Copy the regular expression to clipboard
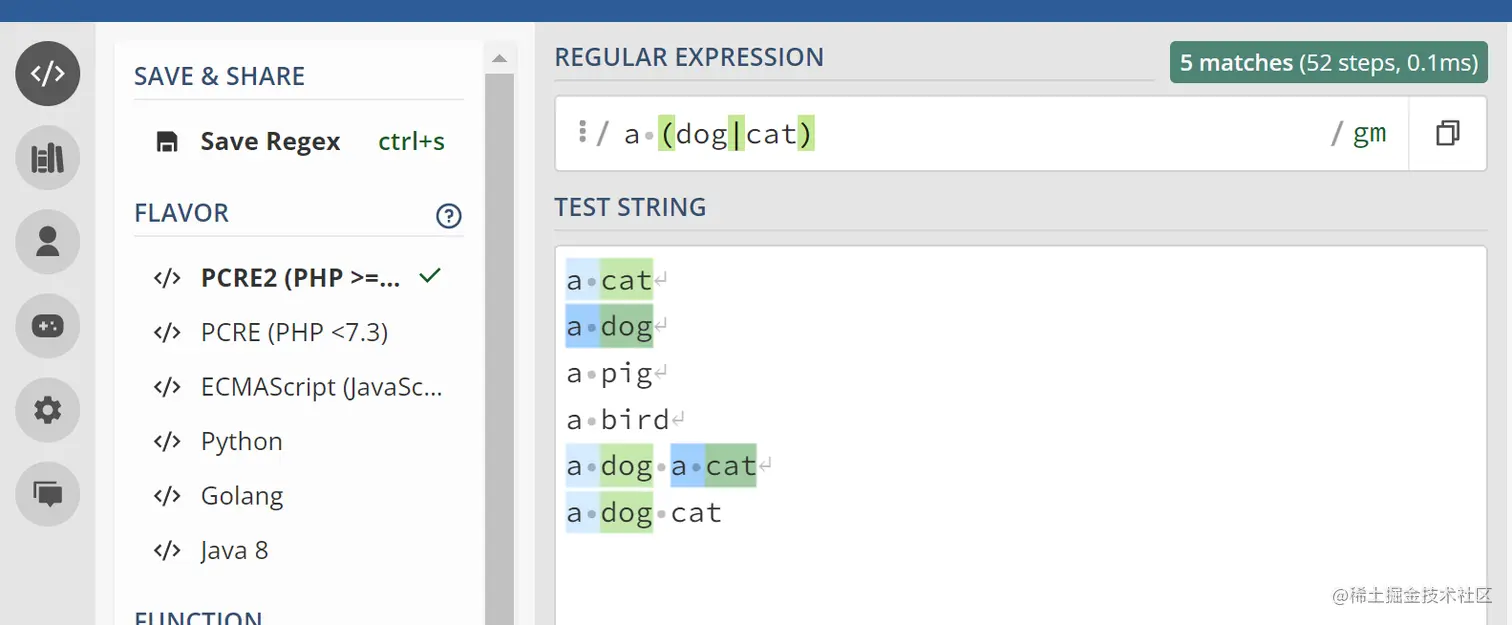 pyautogui.click(x=1447, y=133)
